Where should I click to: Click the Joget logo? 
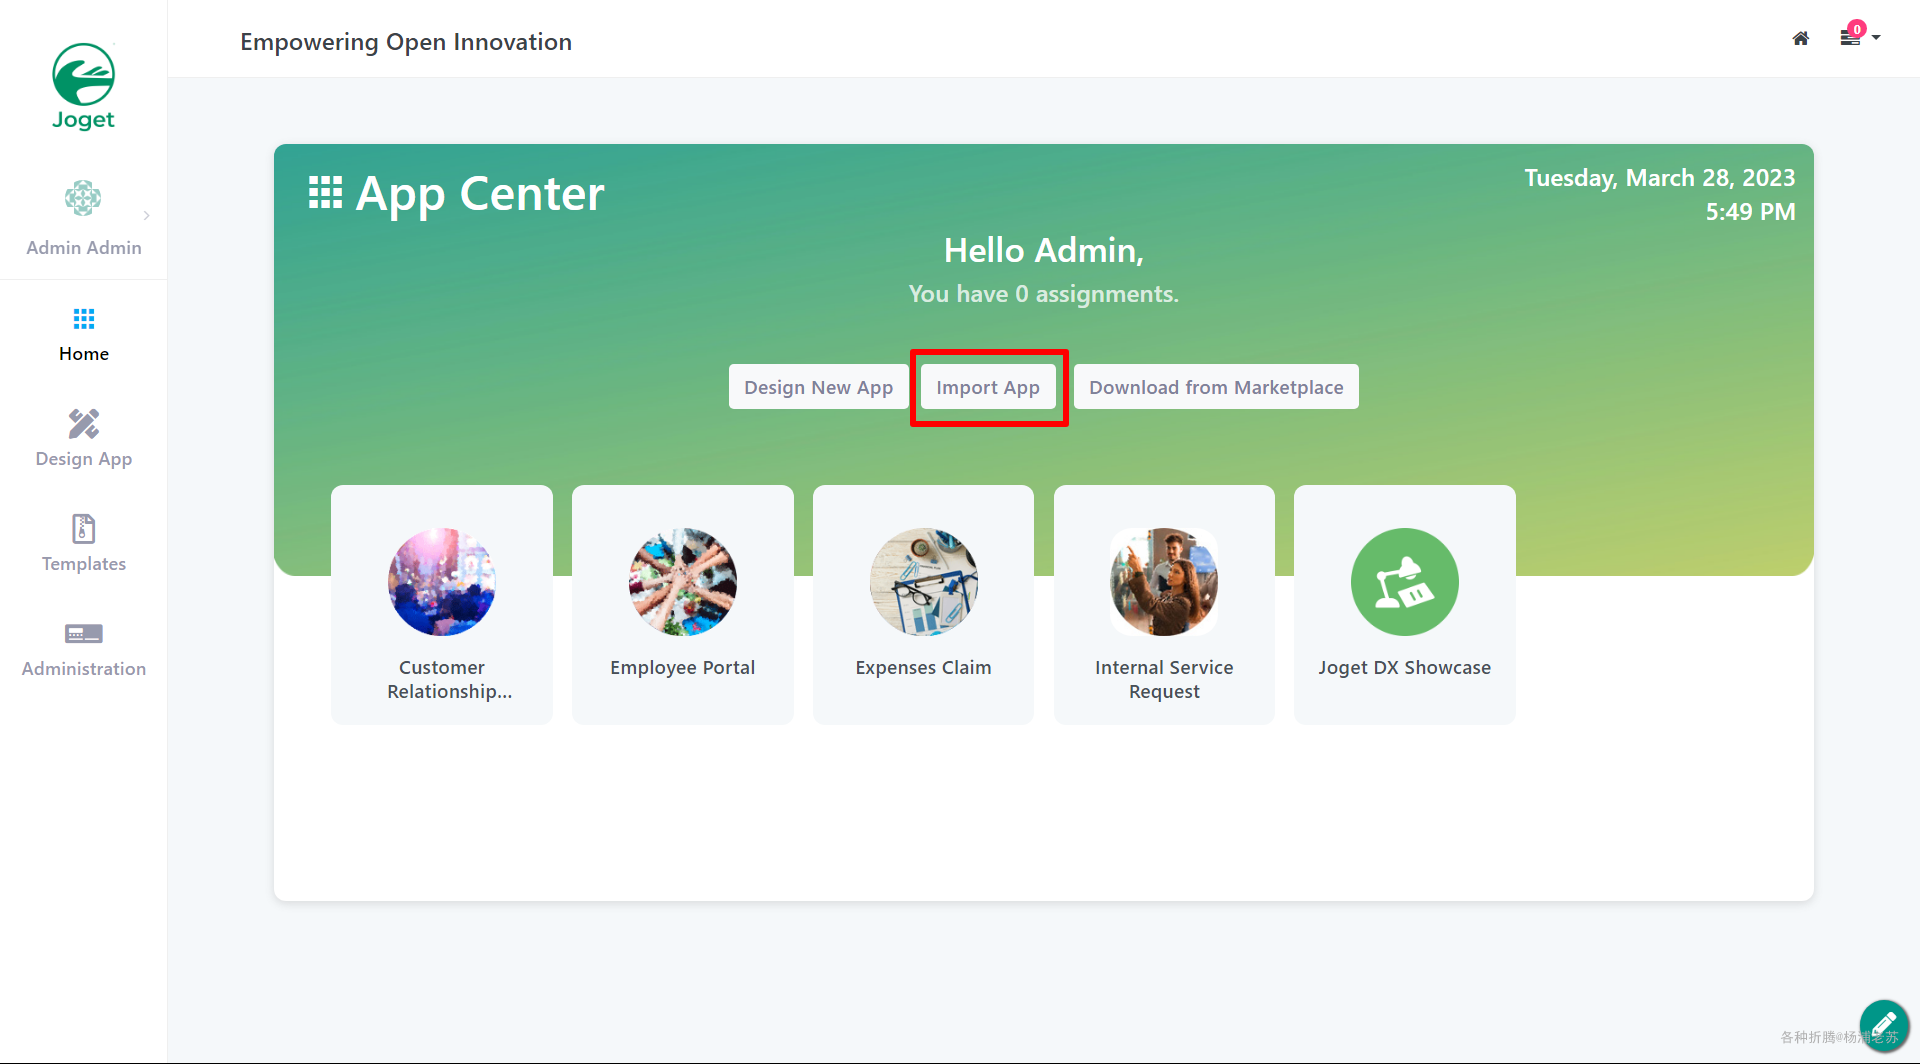pyautogui.click(x=84, y=87)
